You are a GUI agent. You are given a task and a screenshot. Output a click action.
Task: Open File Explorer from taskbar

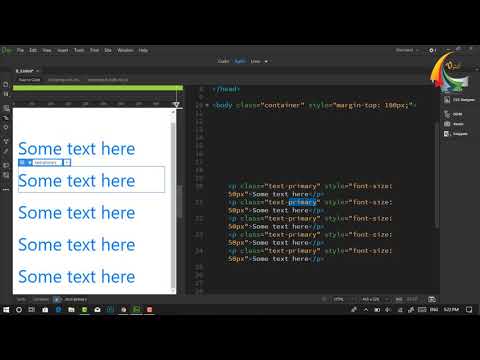(71, 310)
